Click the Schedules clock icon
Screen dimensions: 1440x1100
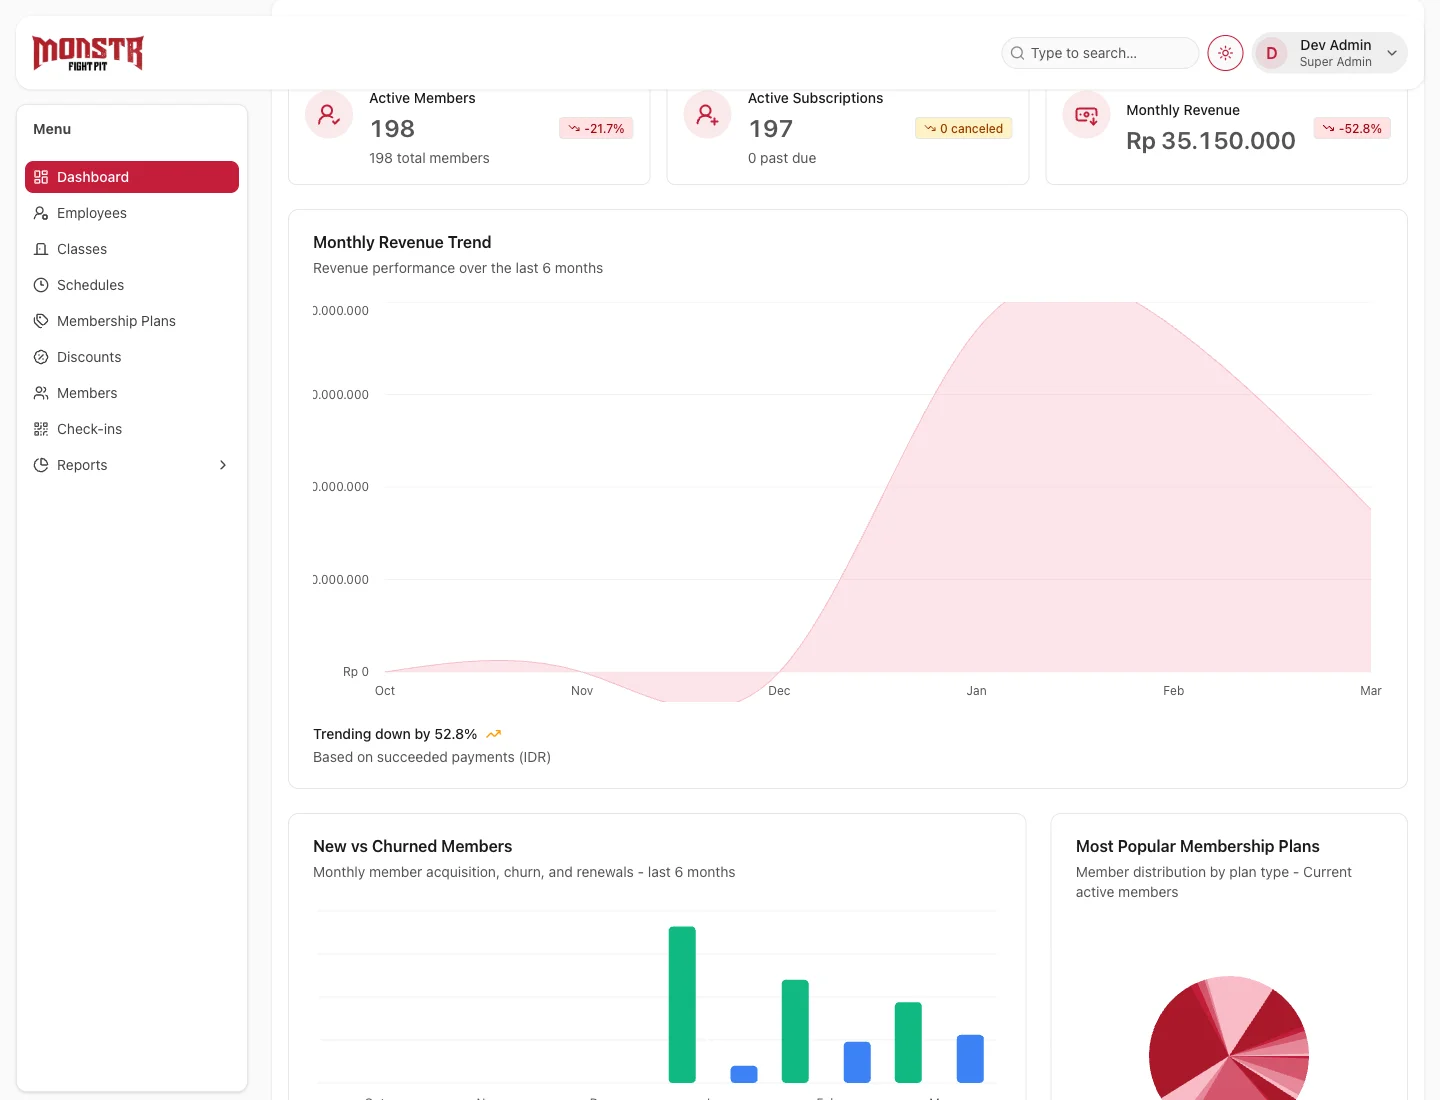[x=41, y=285]
